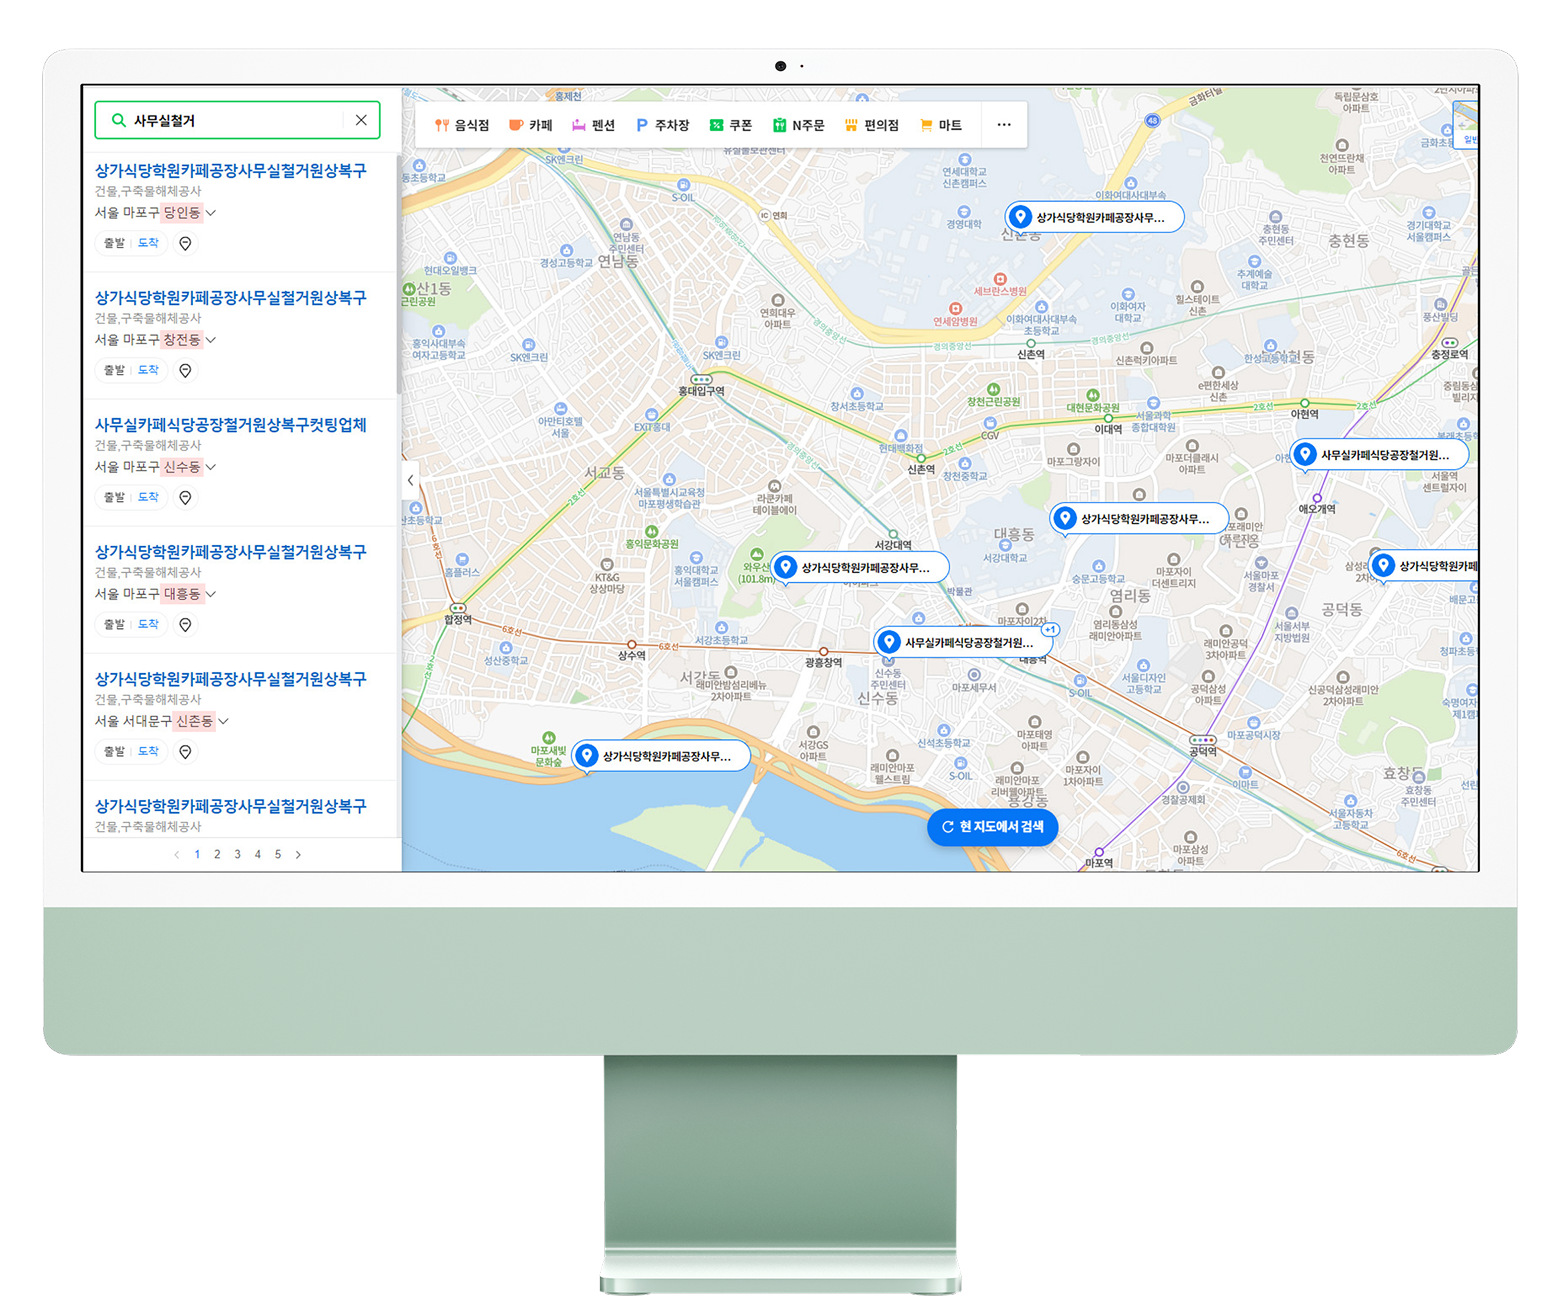Click location pin icon for 창전동 result
Viewport: 1562px width, 1312px height.
pyautogui.click(x=185, y=370)
